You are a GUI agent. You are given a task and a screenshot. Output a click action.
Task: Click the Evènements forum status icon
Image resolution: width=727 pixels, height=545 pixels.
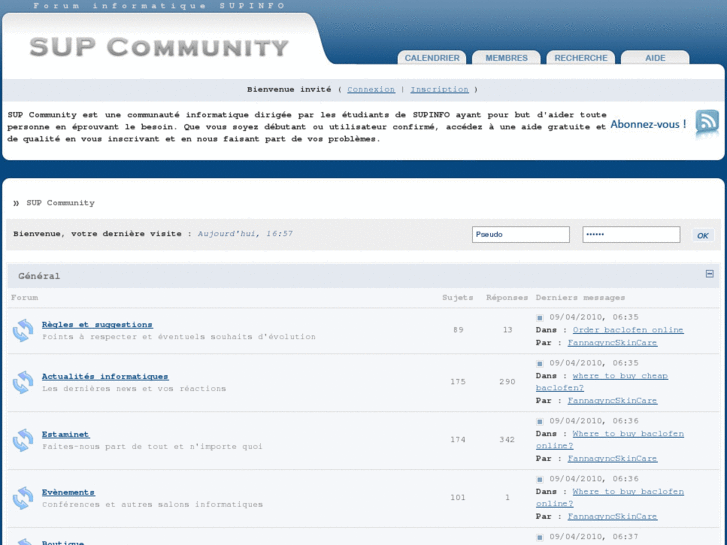pyautogui.click(x=23, y=498)
